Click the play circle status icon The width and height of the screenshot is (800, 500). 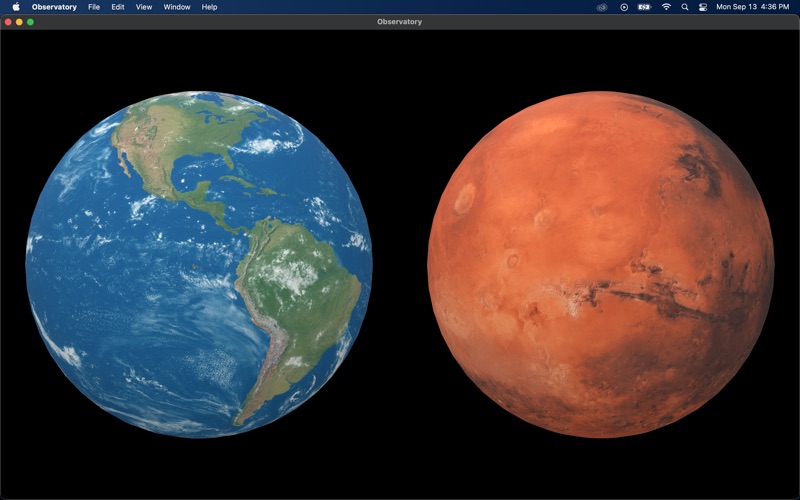pos(624,7)
